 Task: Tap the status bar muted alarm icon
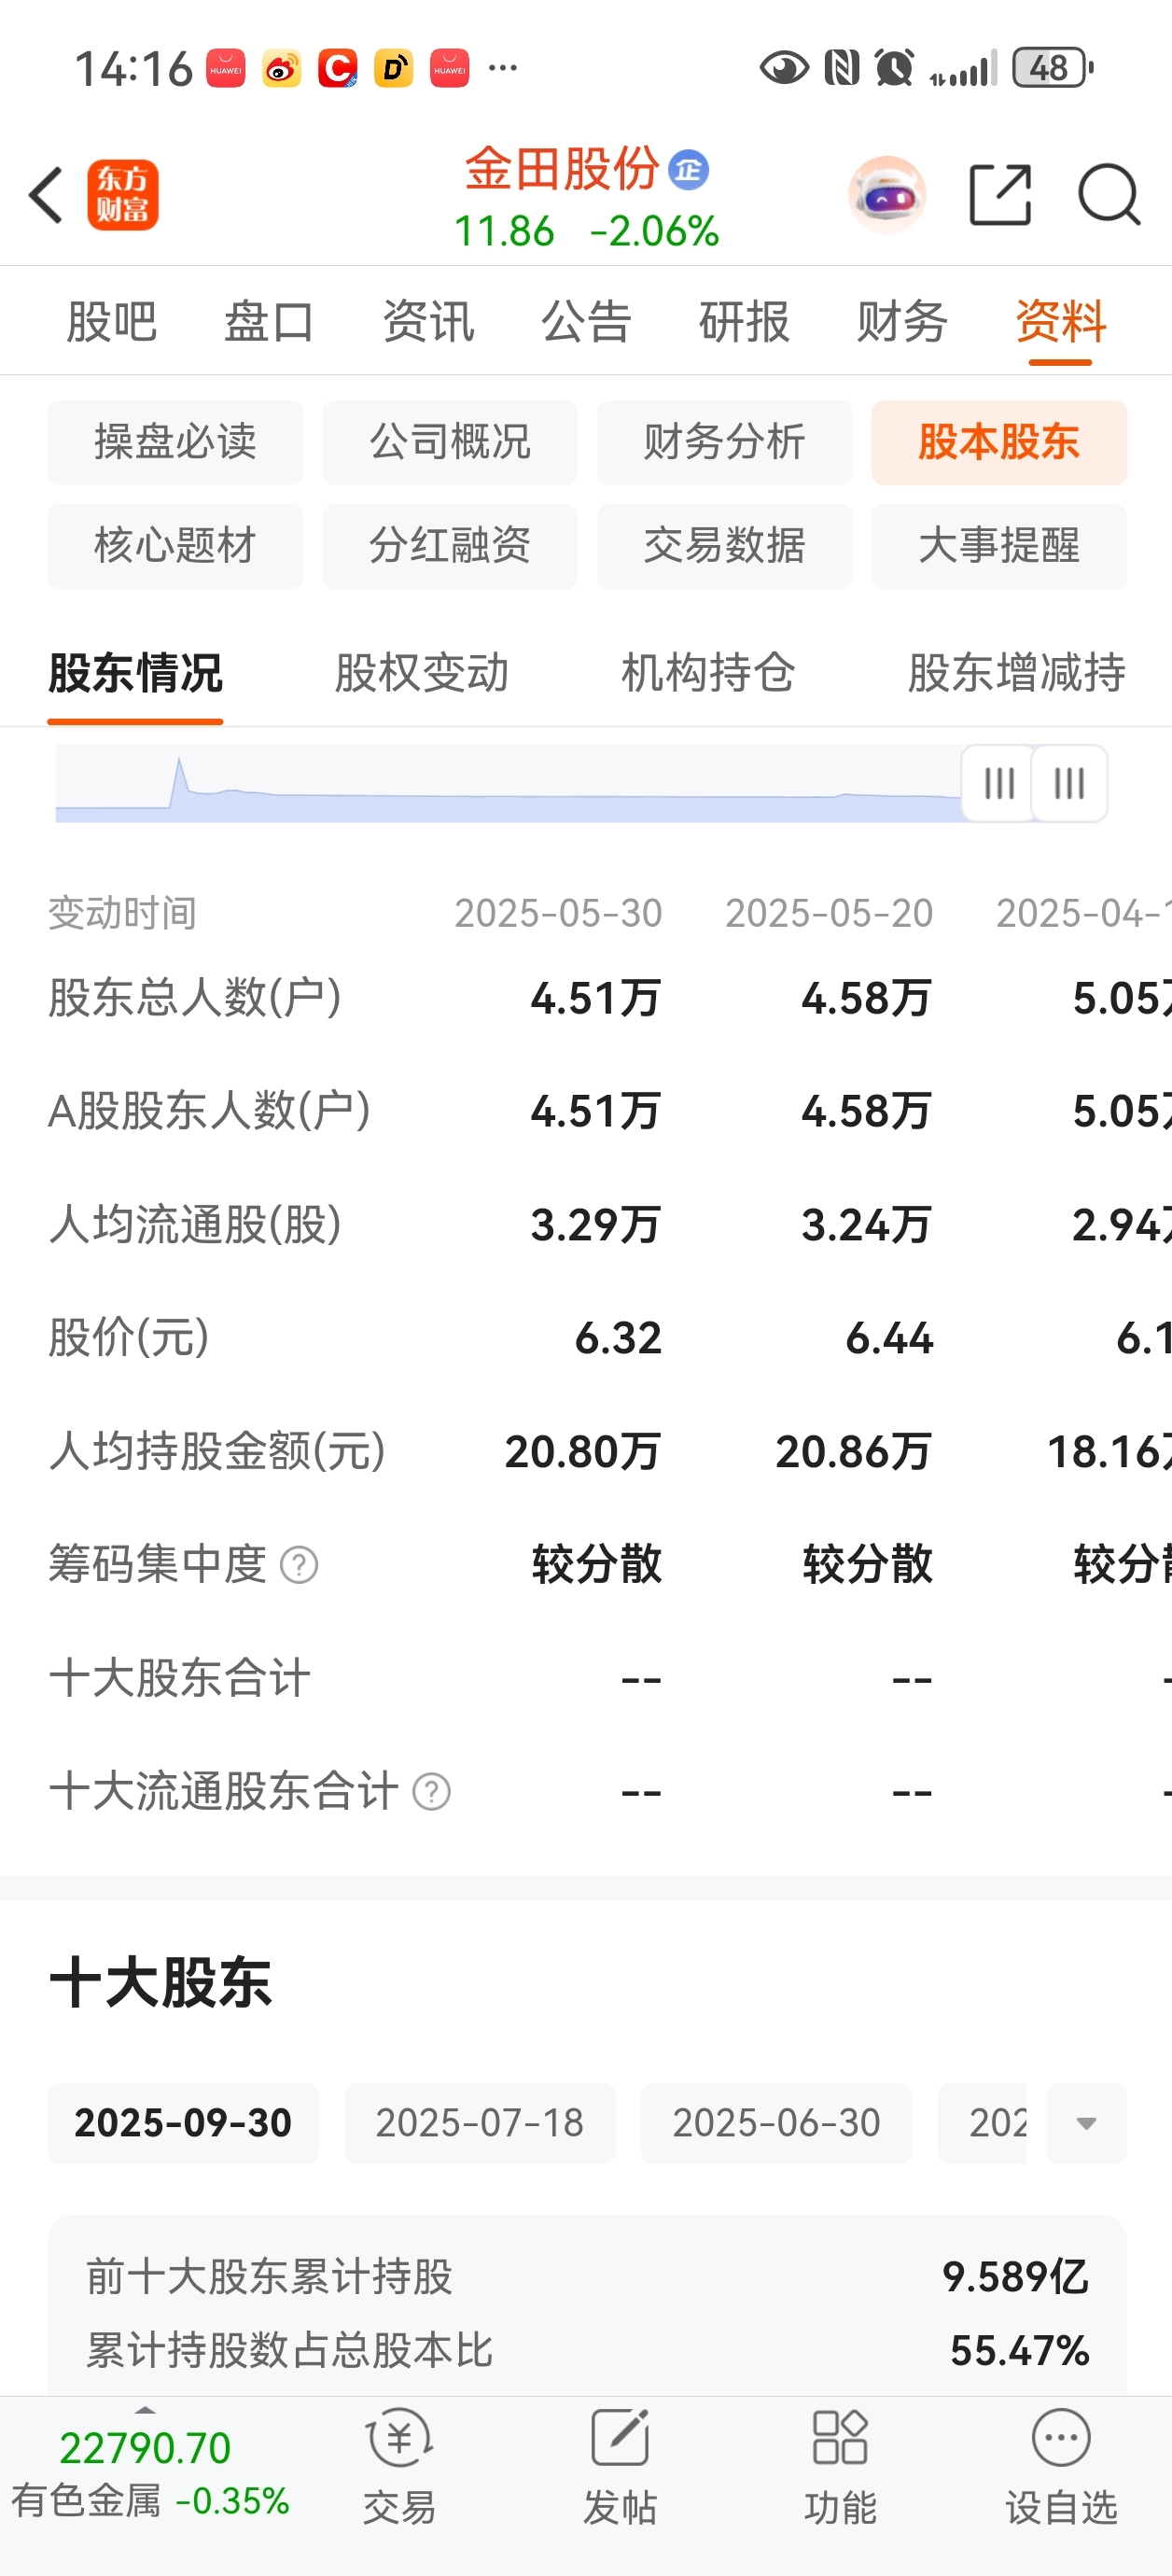pyautogui.click(x=894, y=68)
